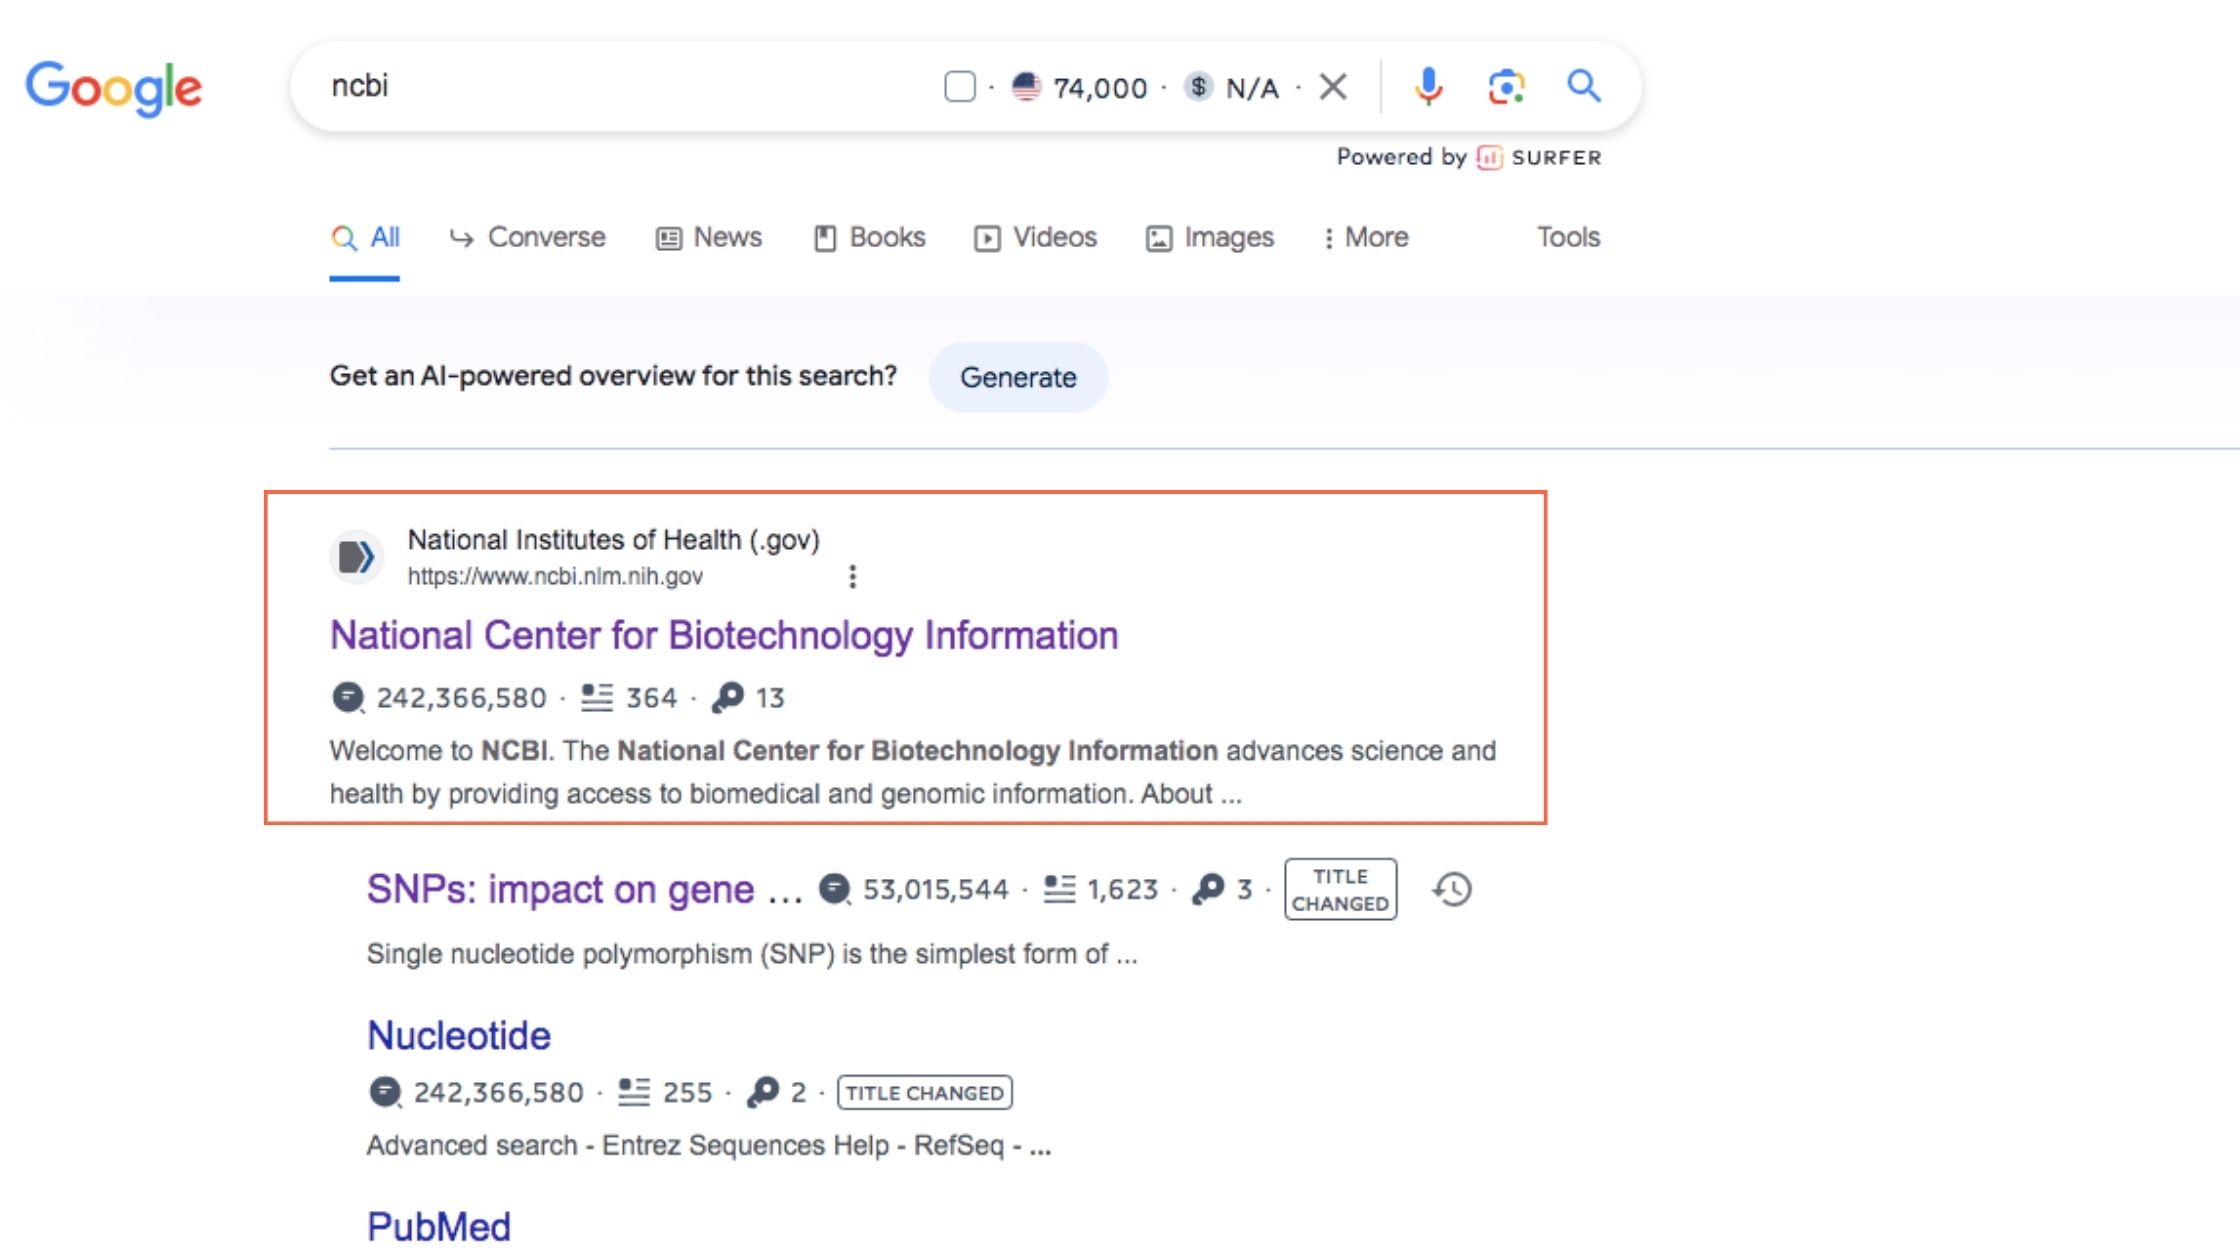The width and height of the screenshot is (2240, 1260).
Task: Click the keyword key icon beside 13
Action: pos(728,697)
